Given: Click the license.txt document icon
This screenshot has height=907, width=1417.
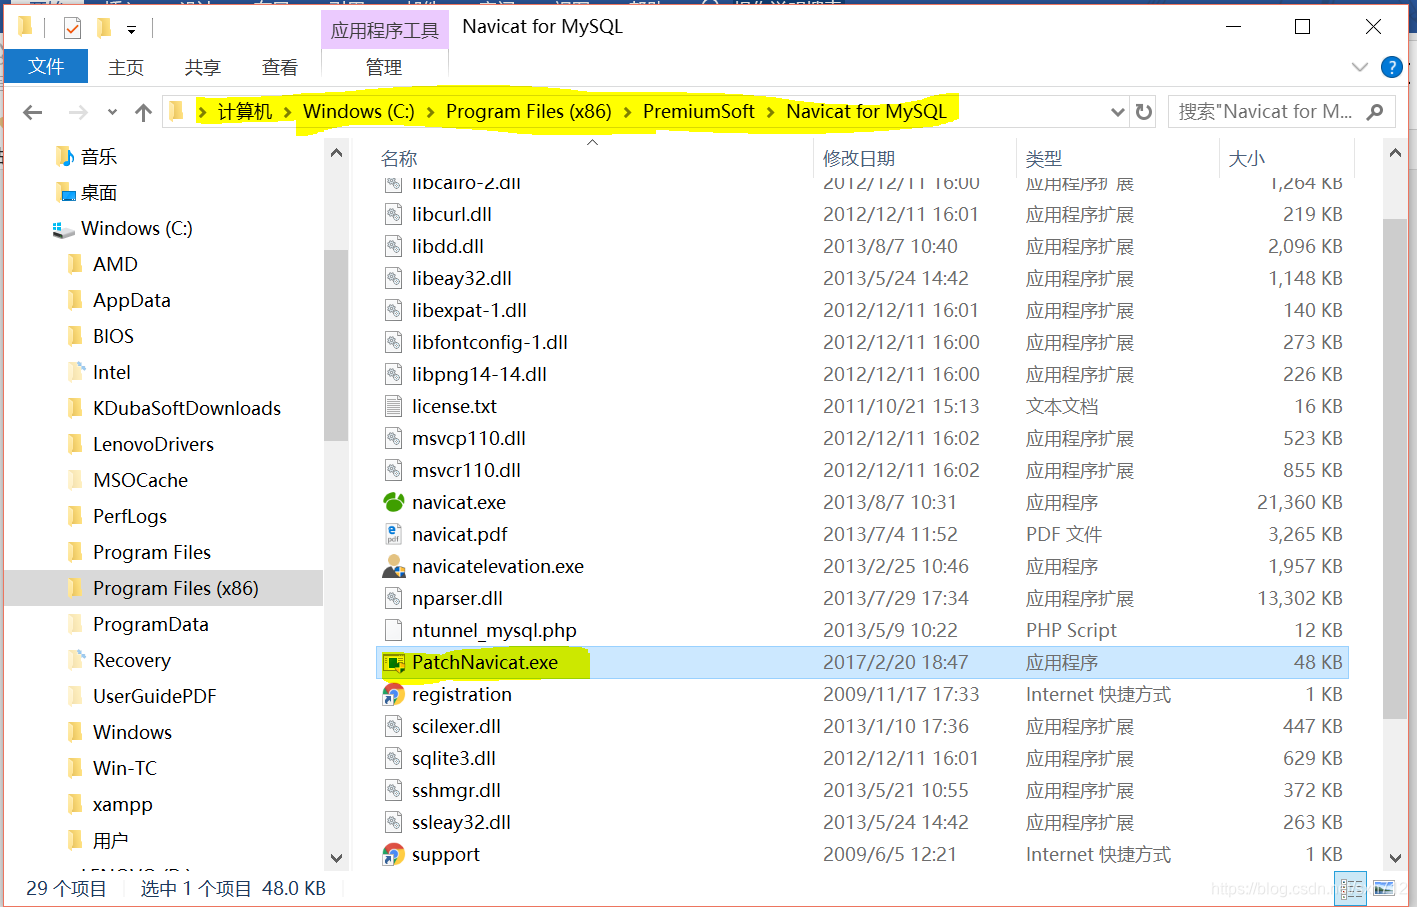Looking at the screenshot, I should 394,406.
